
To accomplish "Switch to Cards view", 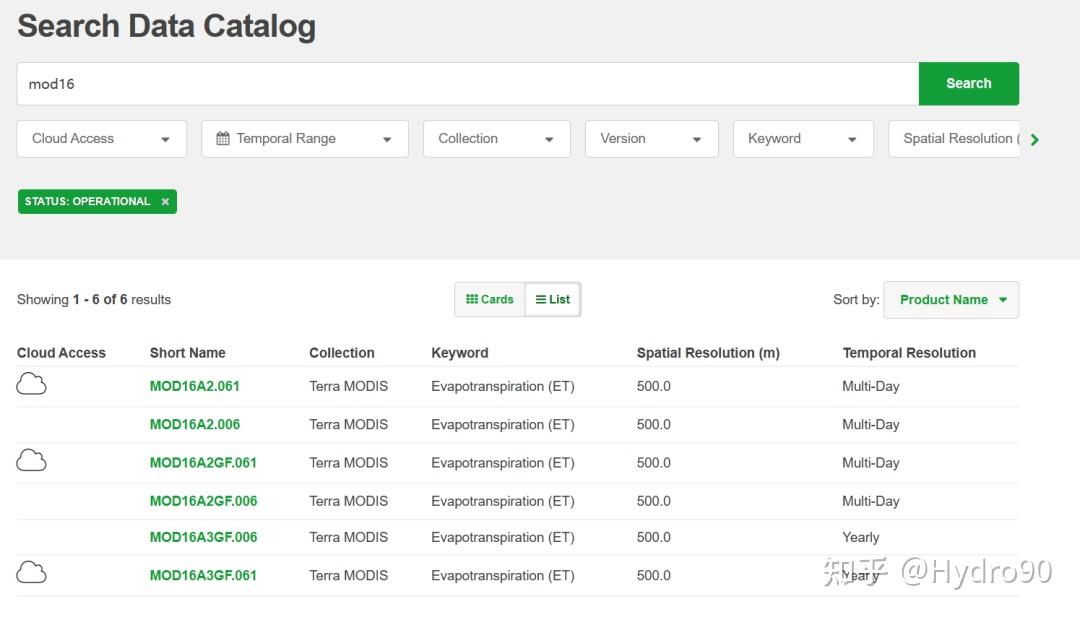I will [490, 299].
